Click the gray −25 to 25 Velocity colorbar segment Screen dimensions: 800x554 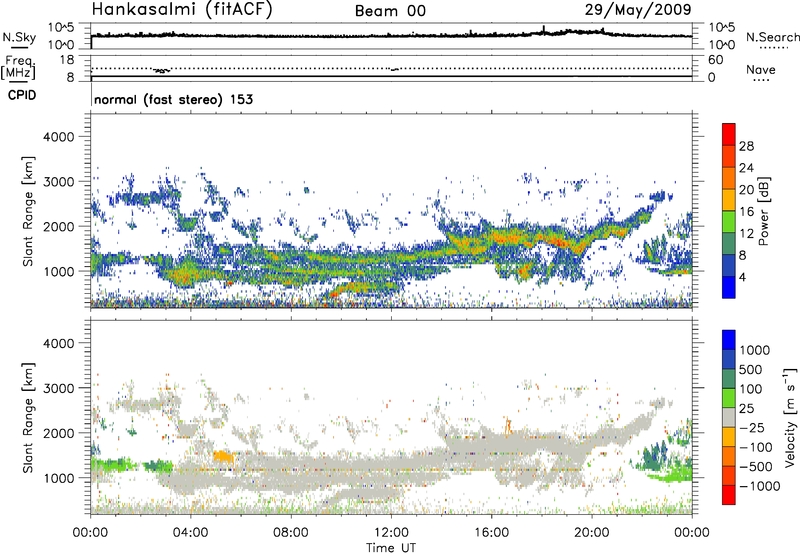[x=729, y=418]
